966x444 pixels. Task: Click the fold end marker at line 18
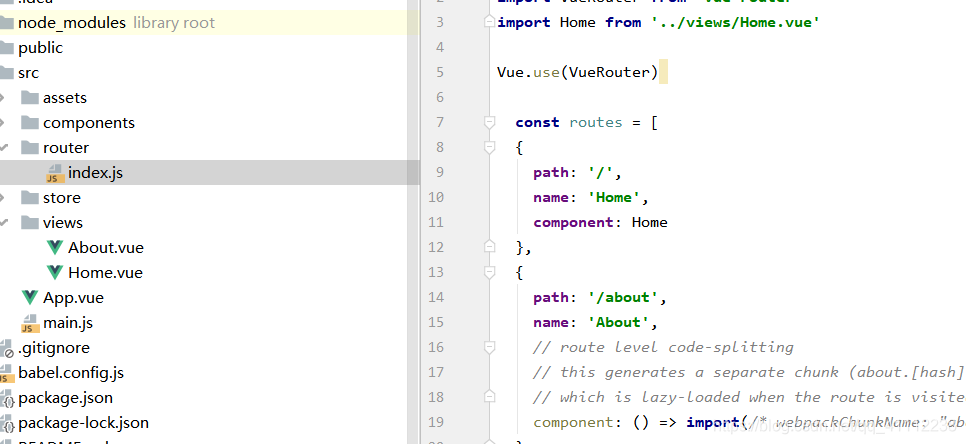(x=489, y=397)
